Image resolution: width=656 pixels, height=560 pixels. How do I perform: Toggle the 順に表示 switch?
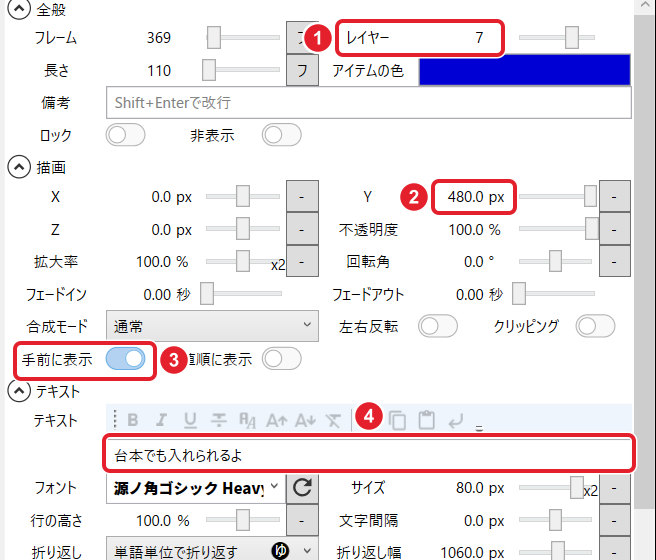[282, 359]
